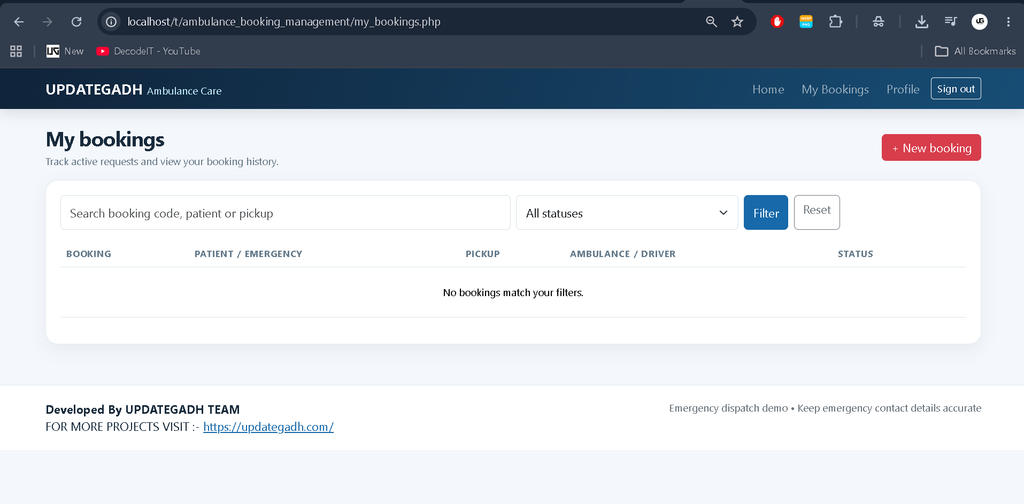
Task: Open Profile in the navigation bar
Action: (x=903, y=89)
